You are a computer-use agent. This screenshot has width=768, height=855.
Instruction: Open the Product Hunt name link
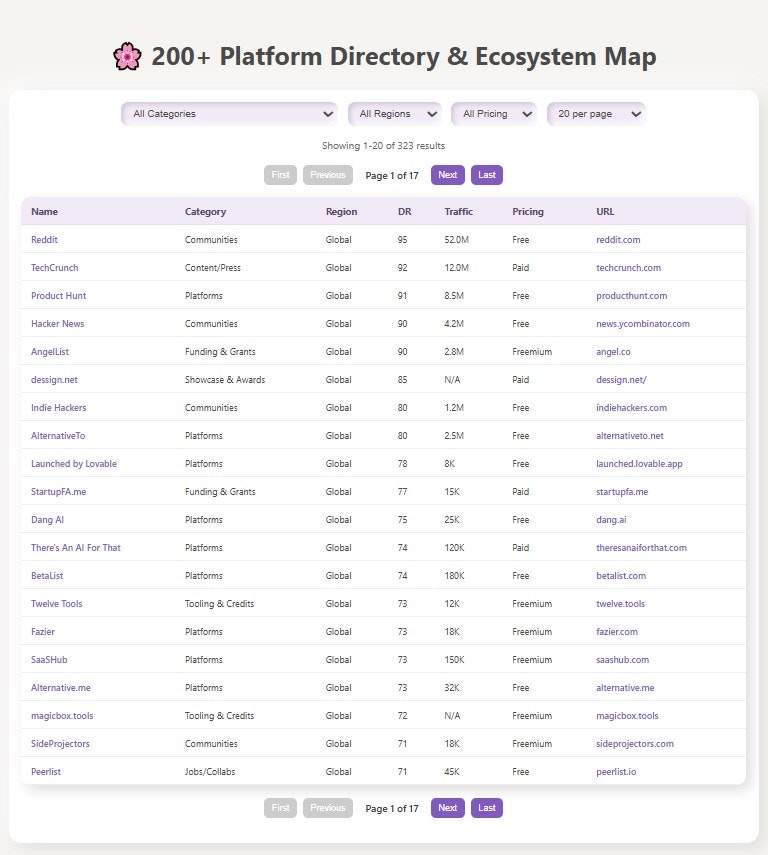click(58, 296)
